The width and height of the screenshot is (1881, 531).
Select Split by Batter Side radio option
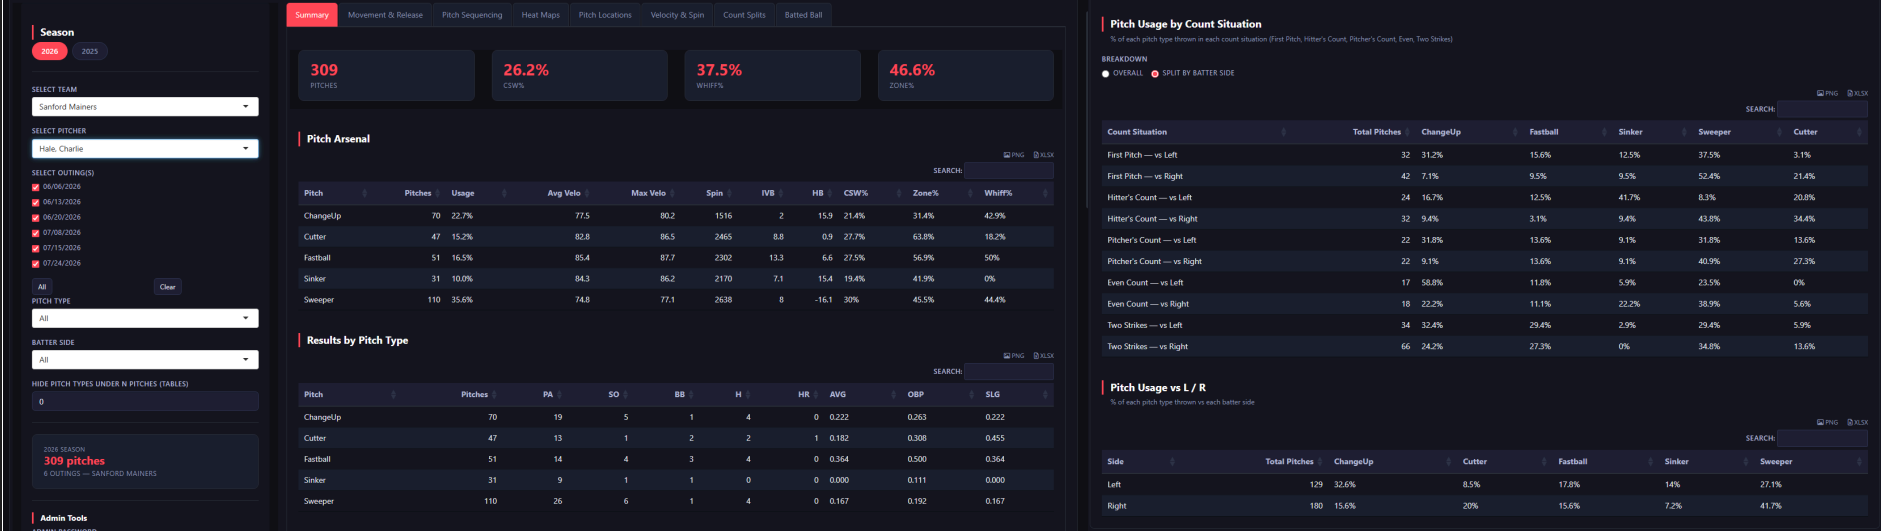pyautogui.click(x=1155, y=73)
